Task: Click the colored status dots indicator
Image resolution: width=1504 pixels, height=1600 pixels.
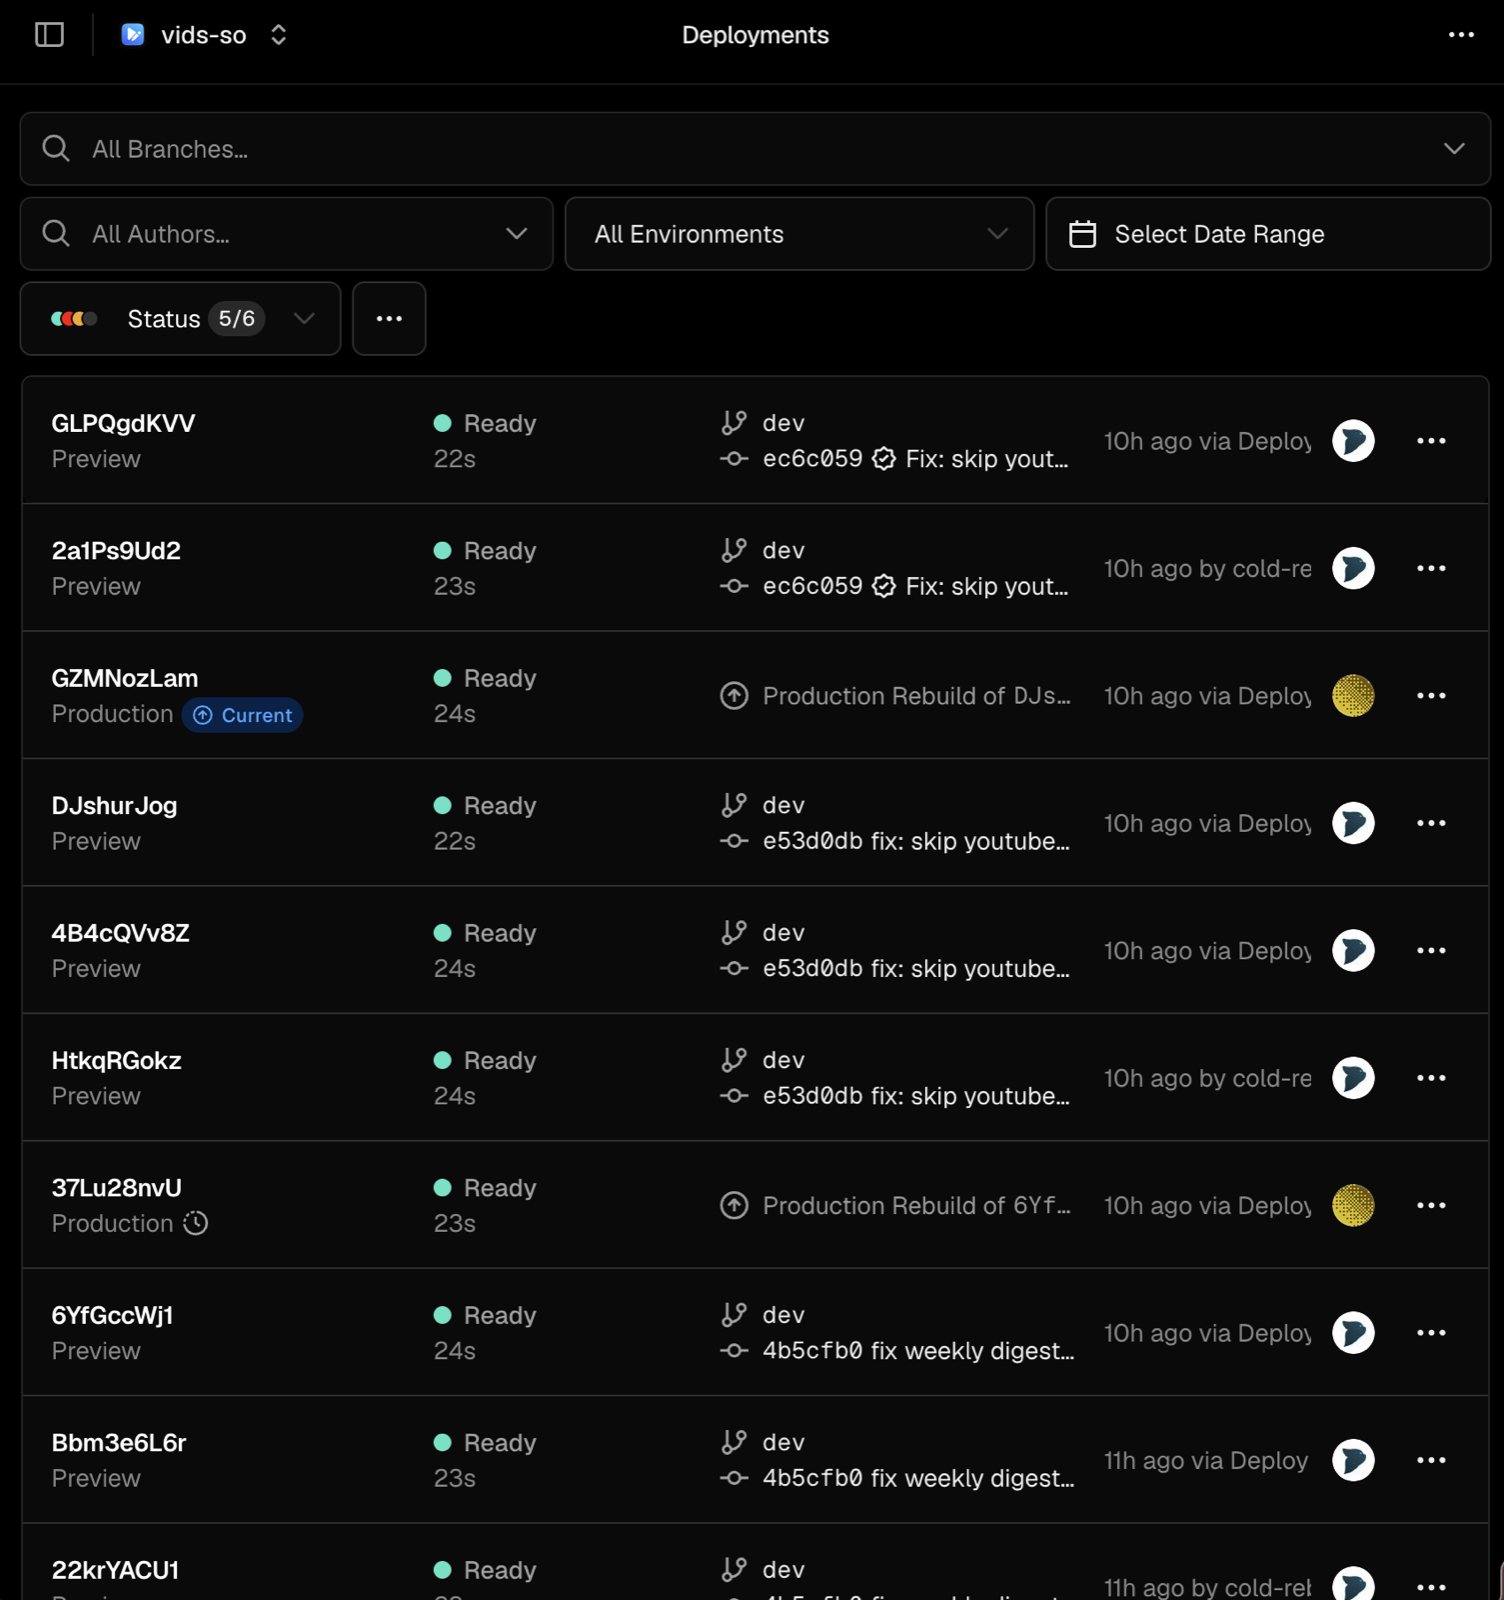Action: point(74,319)
